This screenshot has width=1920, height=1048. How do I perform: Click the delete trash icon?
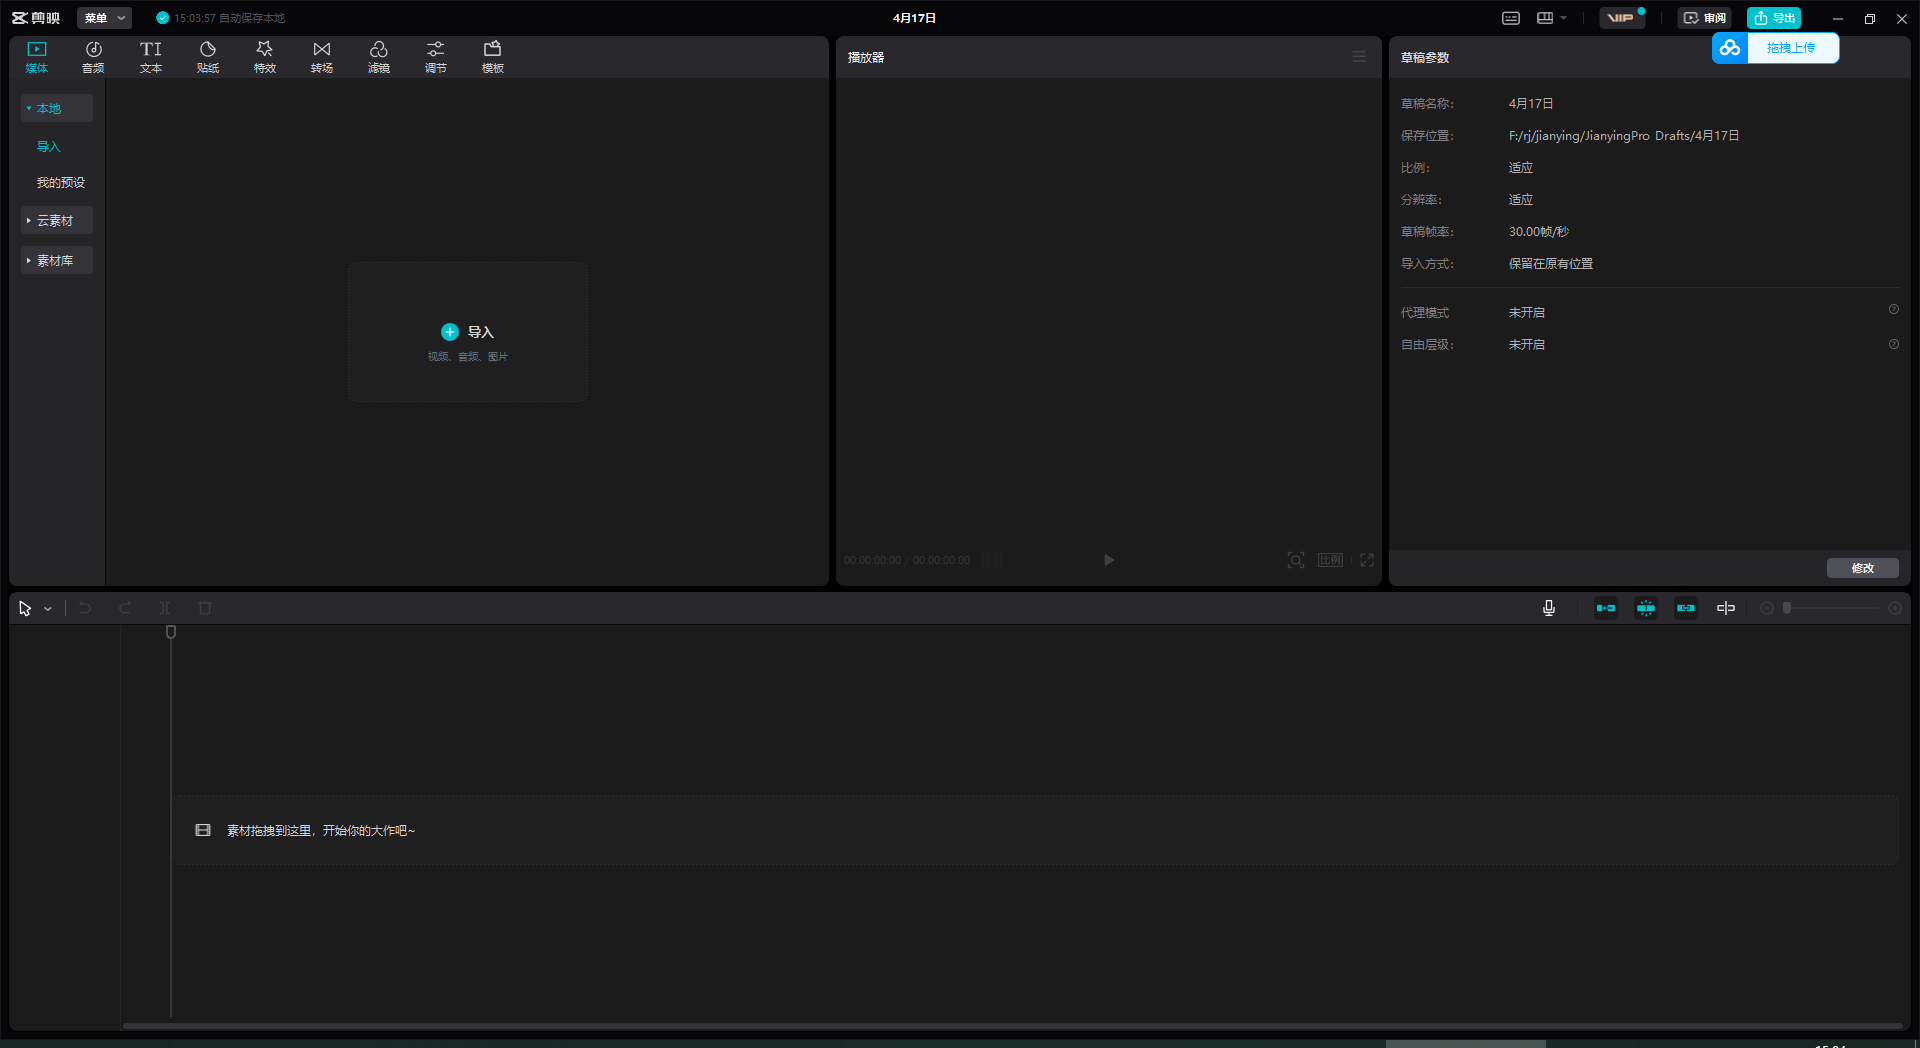(x=205, y=608)
